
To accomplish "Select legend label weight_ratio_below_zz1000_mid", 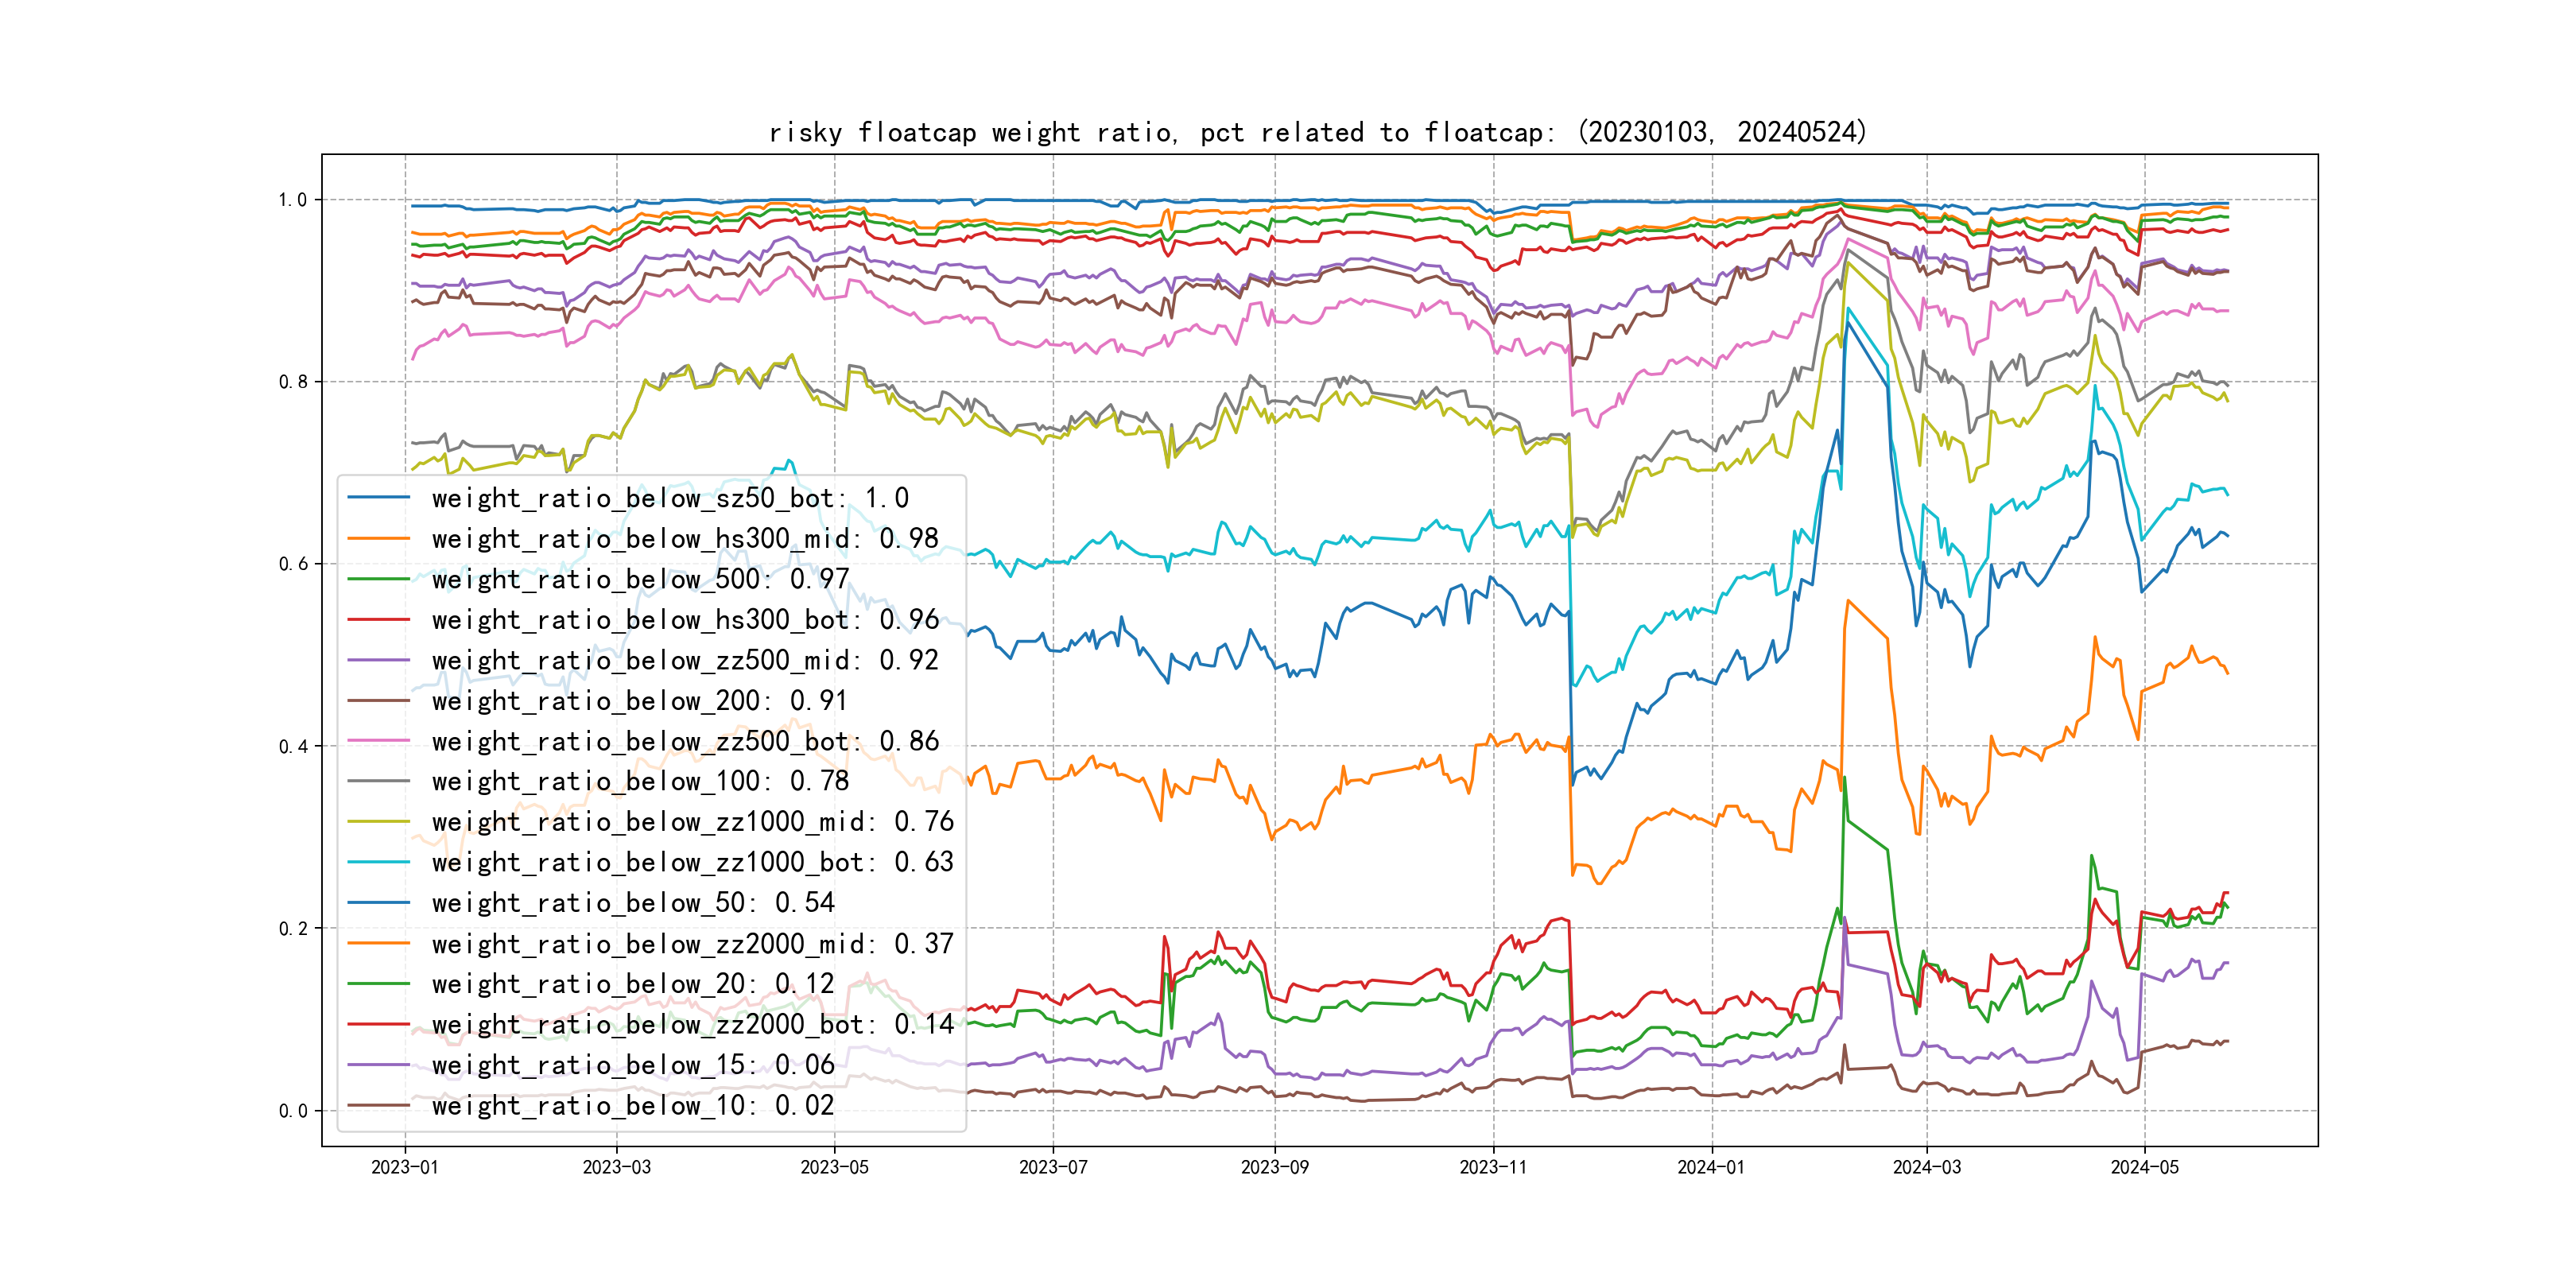I will [692, 822].
